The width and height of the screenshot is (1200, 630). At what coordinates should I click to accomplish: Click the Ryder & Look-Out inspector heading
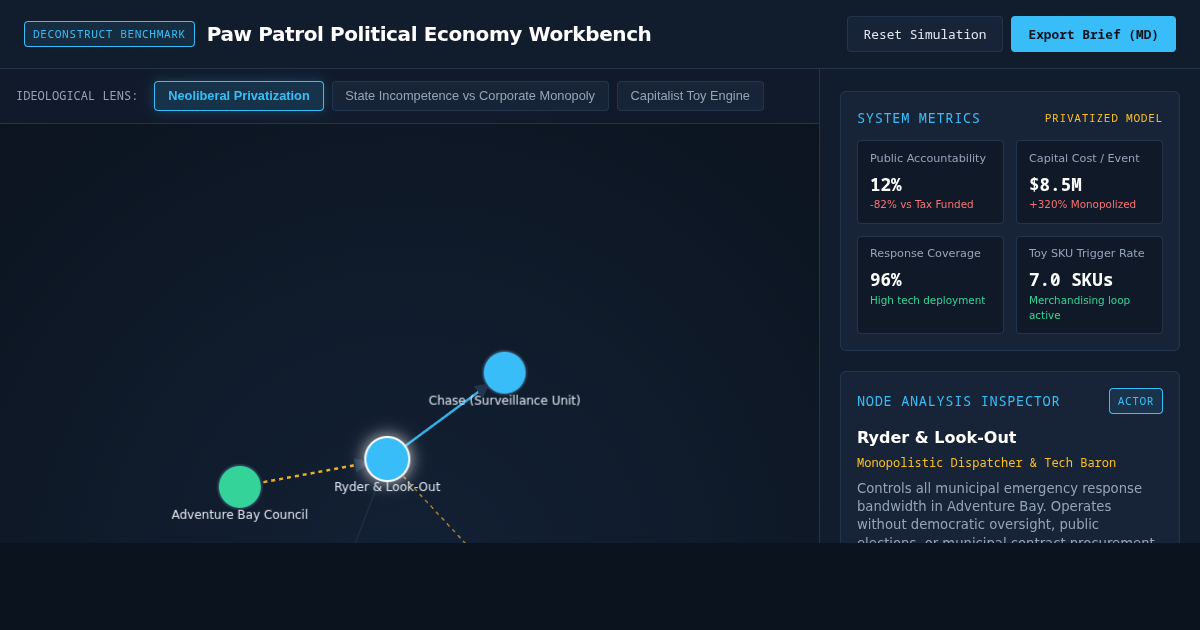point(936,437)
